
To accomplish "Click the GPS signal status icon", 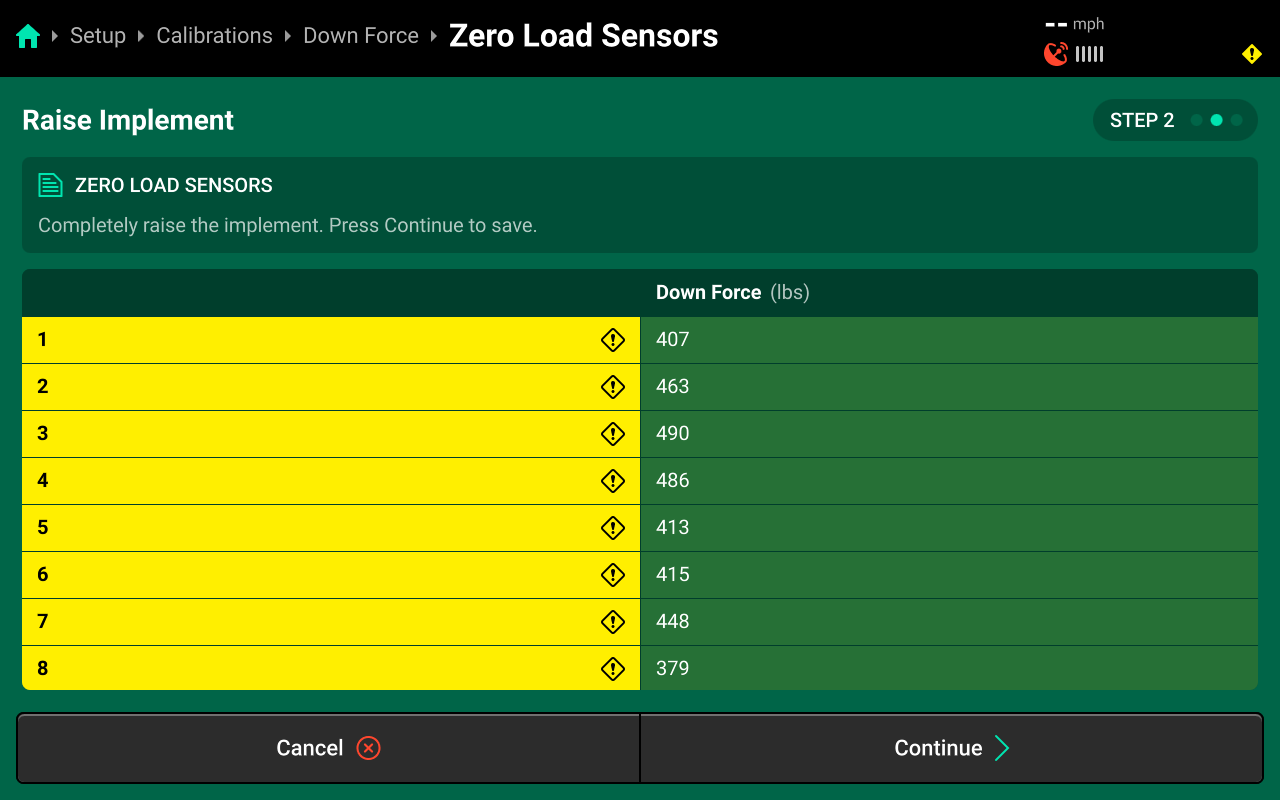I will tap(1056, 54).
